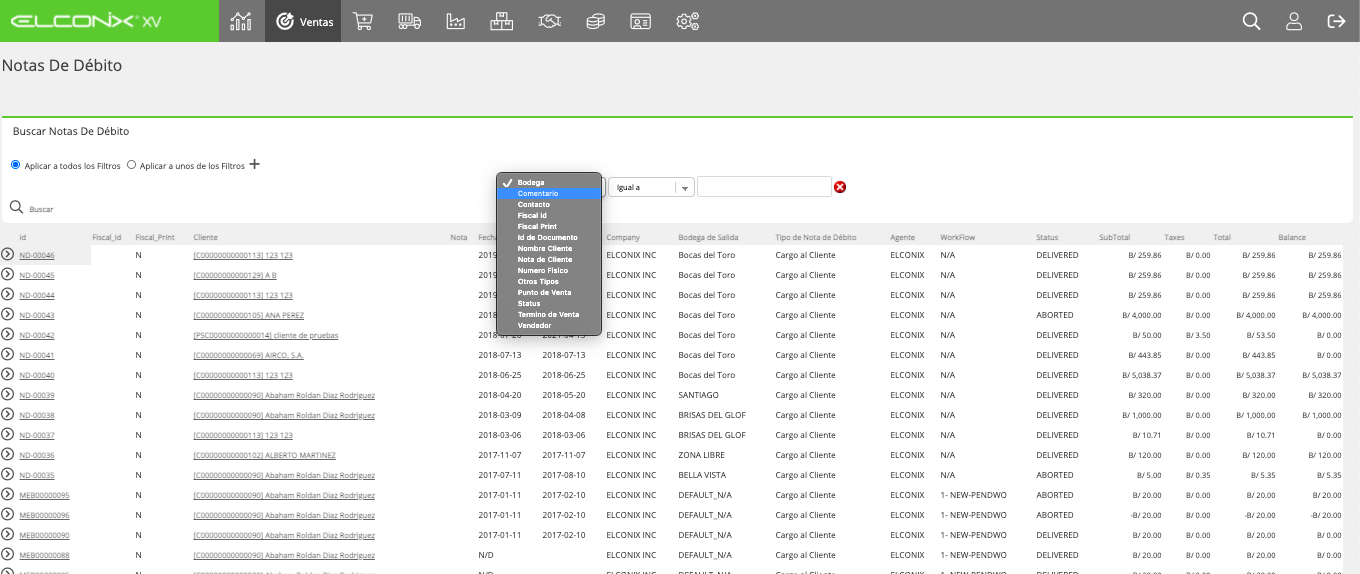
Task: Choose Nombre Cliente in the filter list
Action: coord(549,248)
